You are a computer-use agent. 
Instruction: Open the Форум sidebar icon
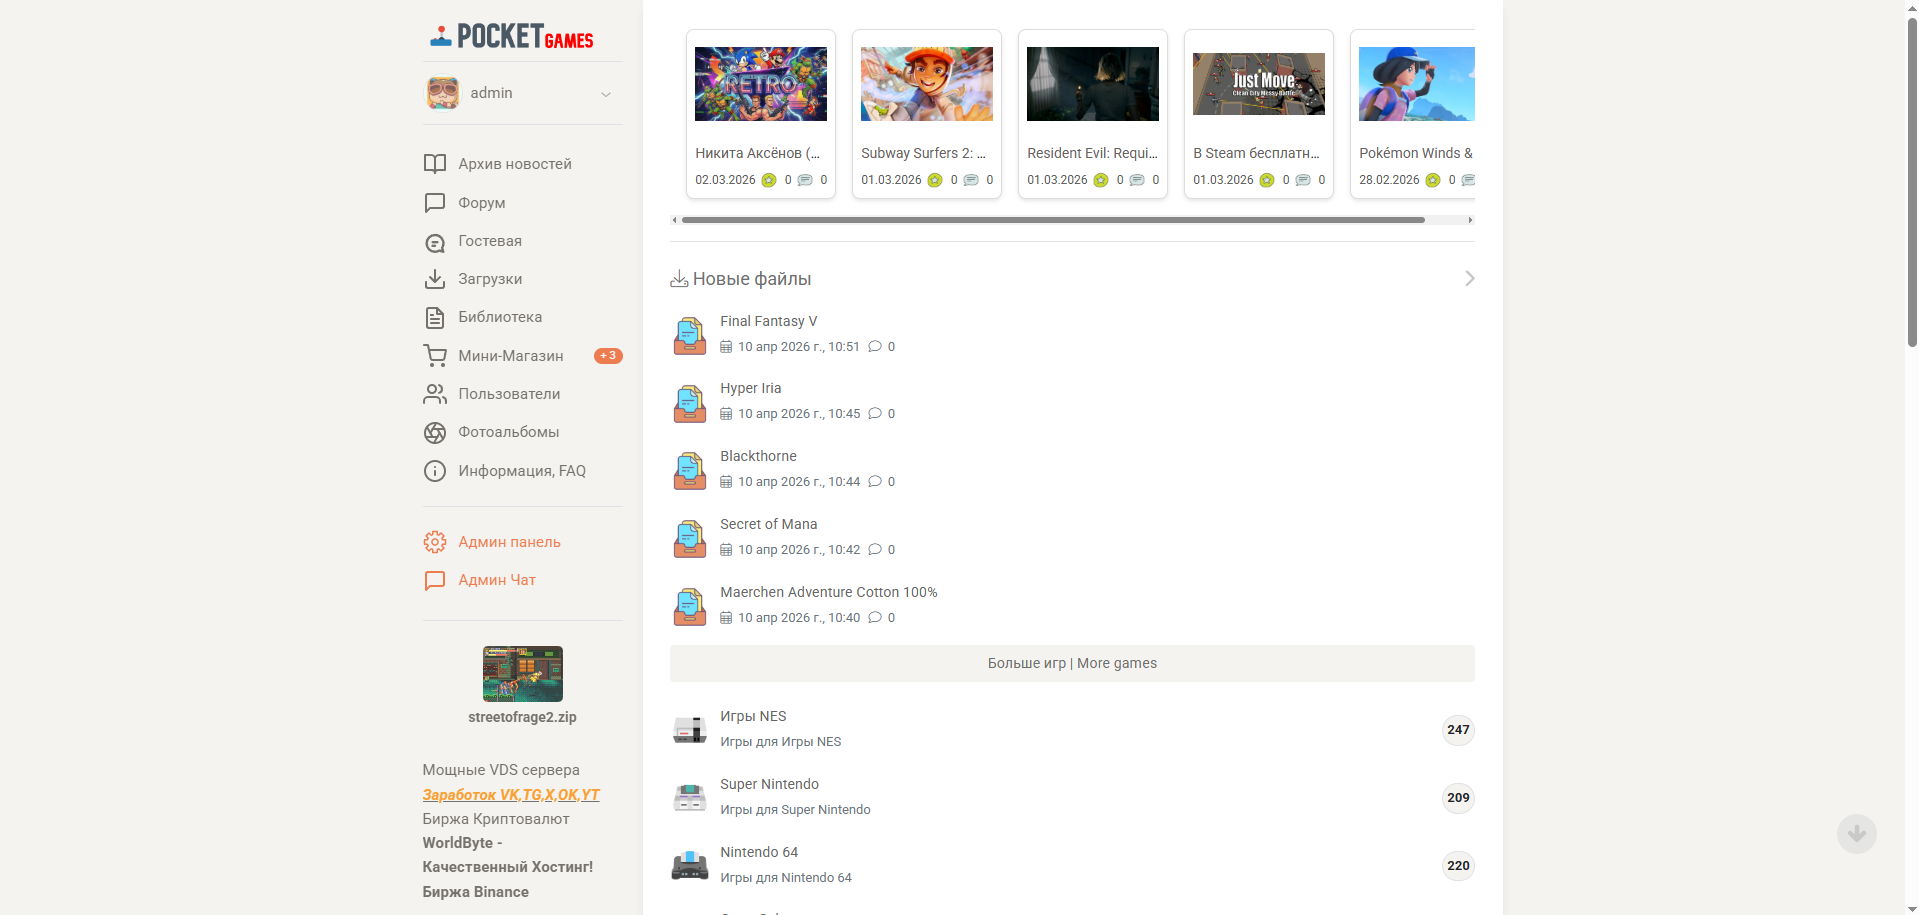pos(434,203)
